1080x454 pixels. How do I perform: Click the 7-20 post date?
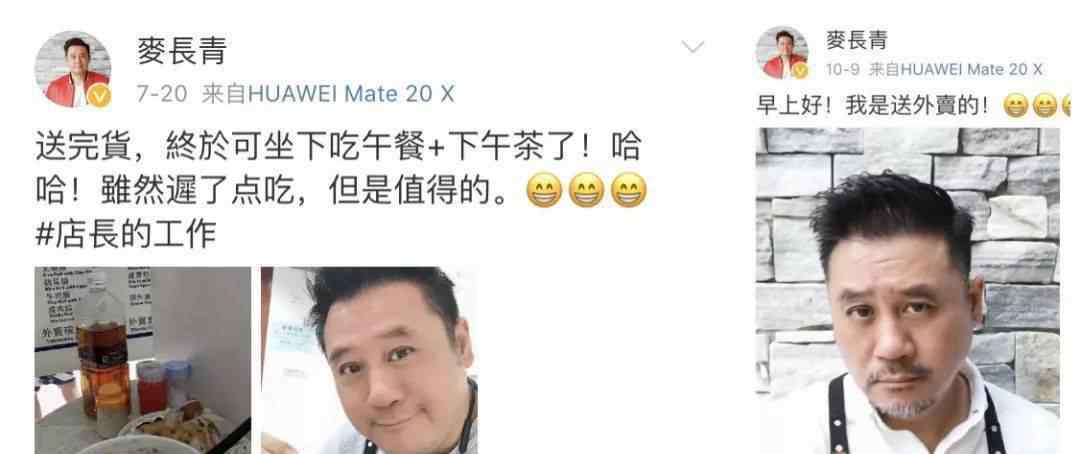coord(162,94)
